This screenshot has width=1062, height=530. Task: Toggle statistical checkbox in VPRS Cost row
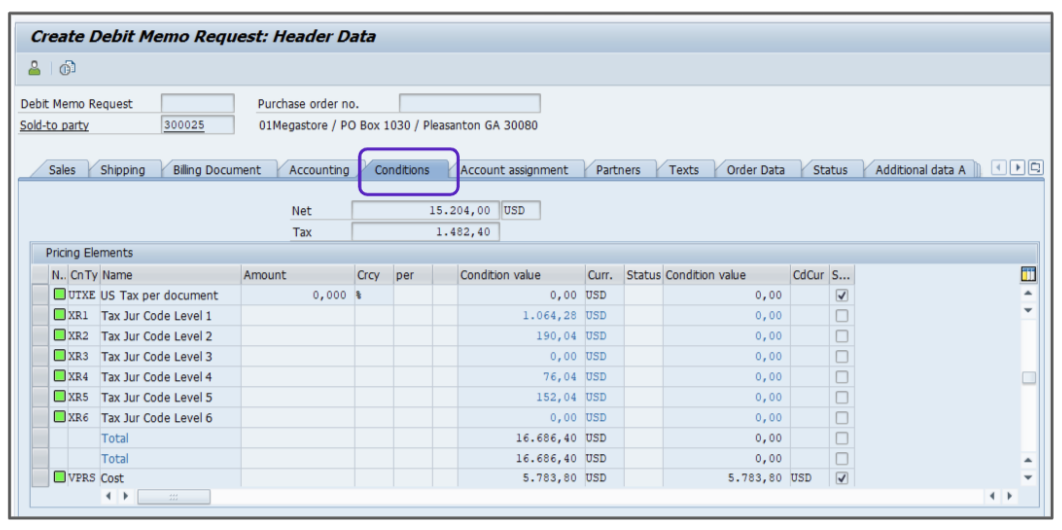coord(841,478)
